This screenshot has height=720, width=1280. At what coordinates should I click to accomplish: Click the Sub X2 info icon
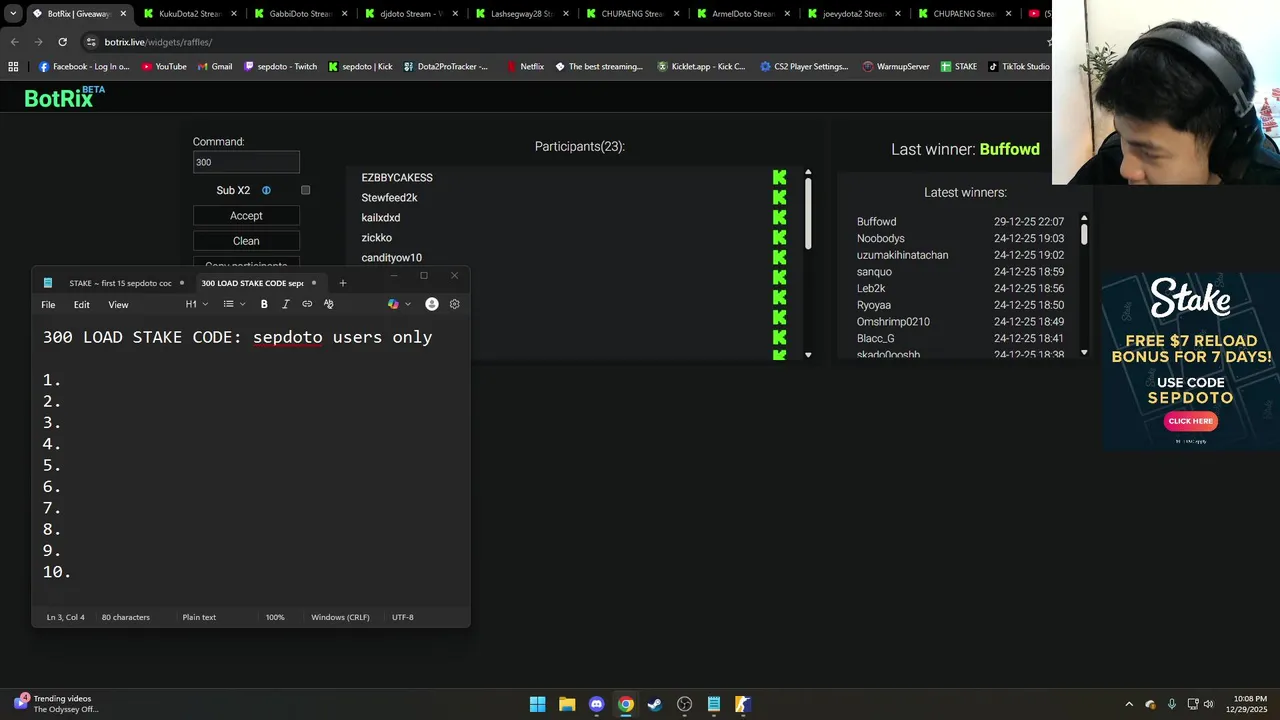(266, 190)
